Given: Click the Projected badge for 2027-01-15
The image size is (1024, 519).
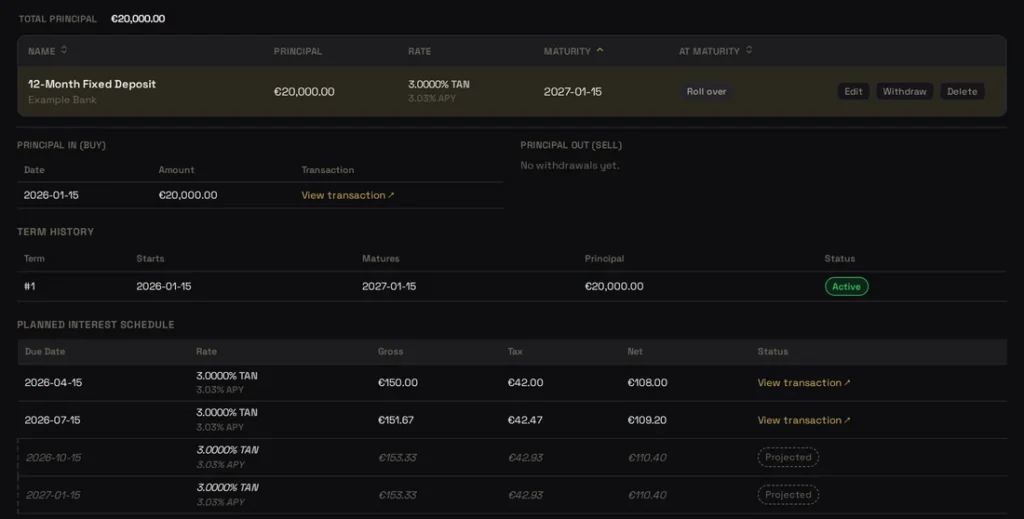Looking at the screenshot, I should coord(788,495).
